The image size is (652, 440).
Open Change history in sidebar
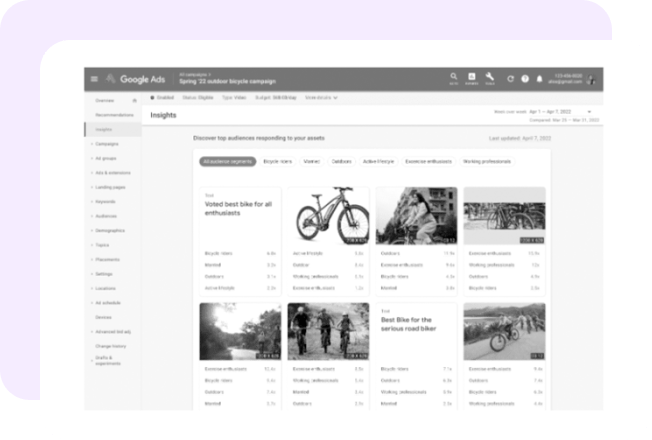(110, 346)
